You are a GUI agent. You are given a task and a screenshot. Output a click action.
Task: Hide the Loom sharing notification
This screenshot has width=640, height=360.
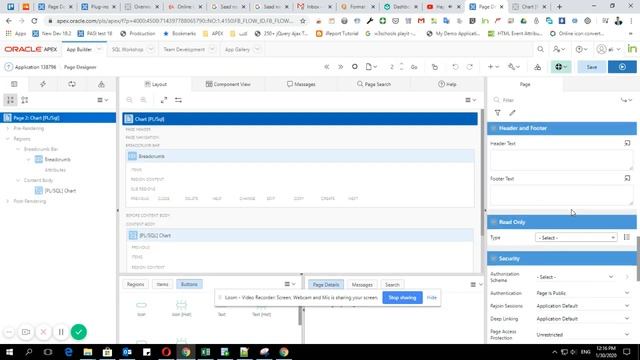(431, 298)
